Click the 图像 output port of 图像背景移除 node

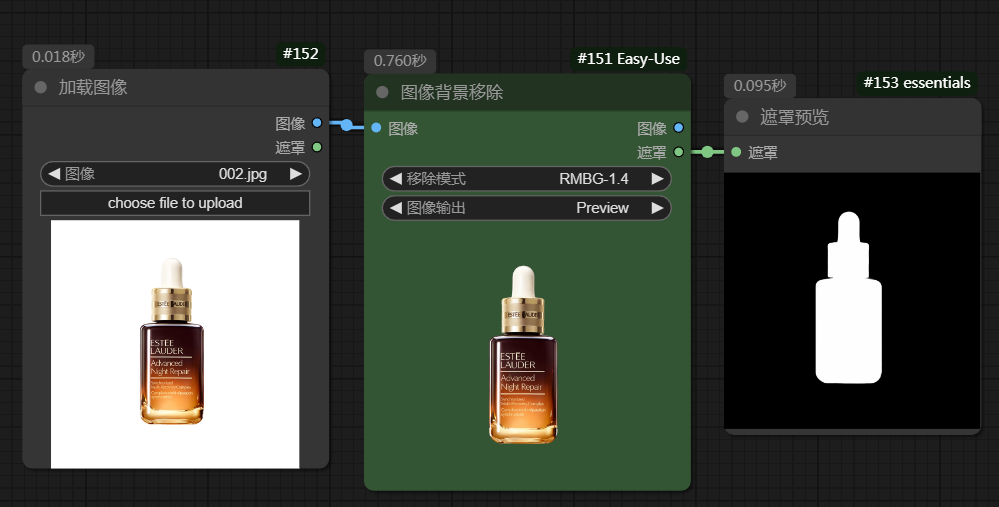click(x=678, y=128)
